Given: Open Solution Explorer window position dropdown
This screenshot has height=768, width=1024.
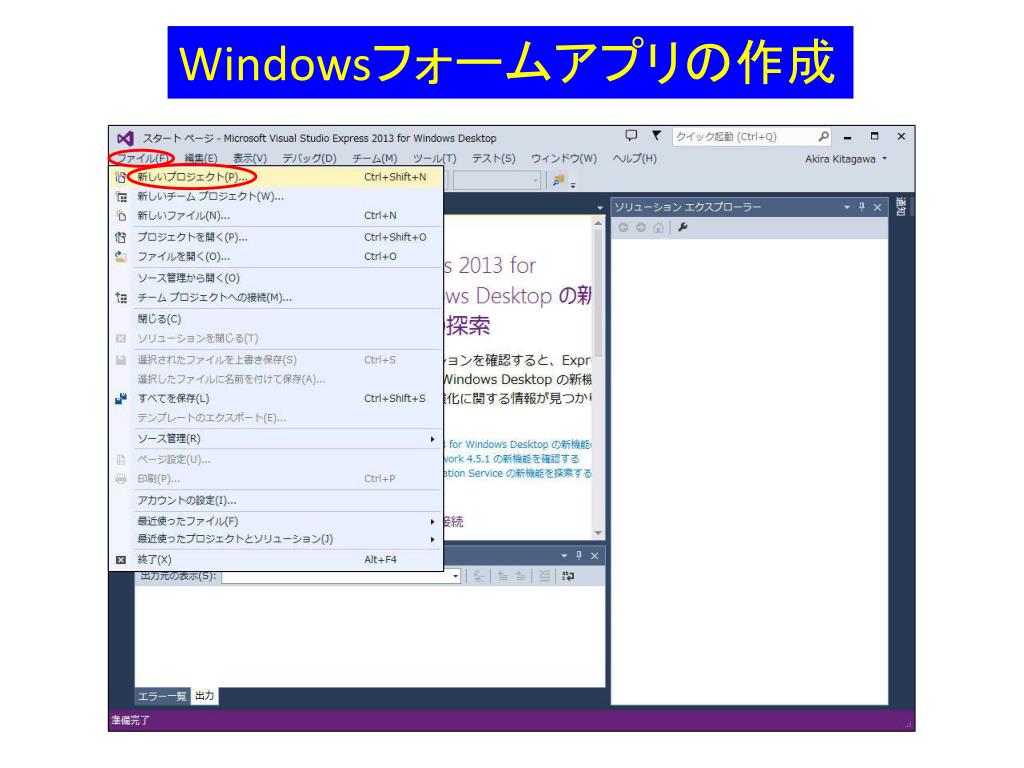Looking at the screenshot, I should pyautogui.click(x=847, y=207).
